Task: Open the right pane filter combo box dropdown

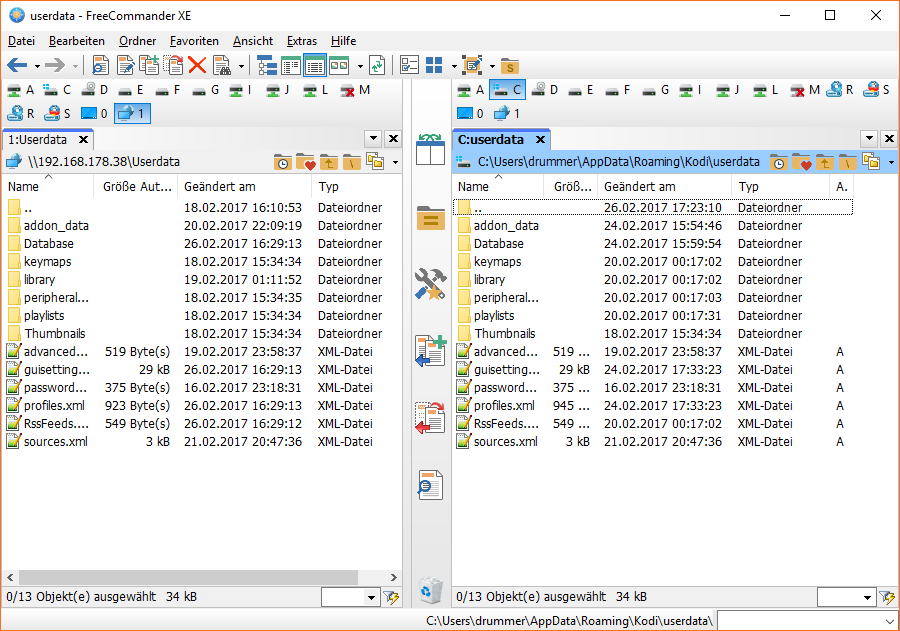Action: point(867,598)
